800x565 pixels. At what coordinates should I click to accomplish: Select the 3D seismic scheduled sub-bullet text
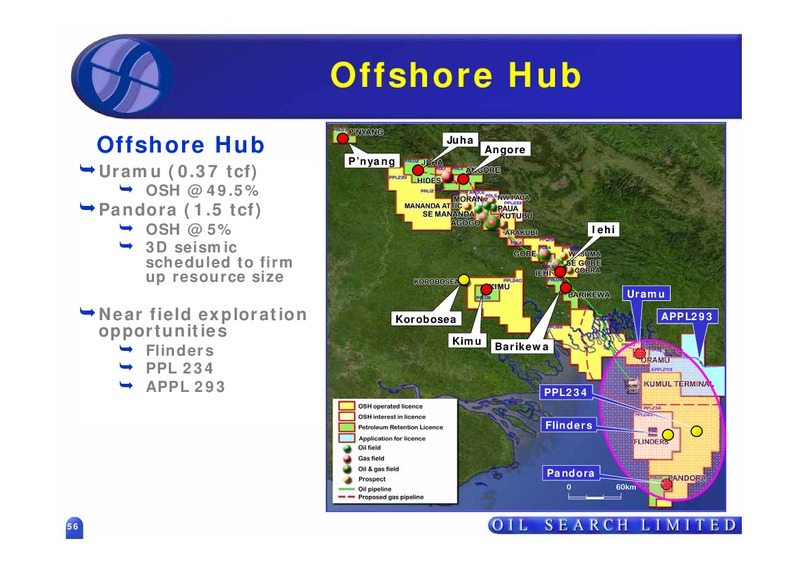tap(219, 262)
